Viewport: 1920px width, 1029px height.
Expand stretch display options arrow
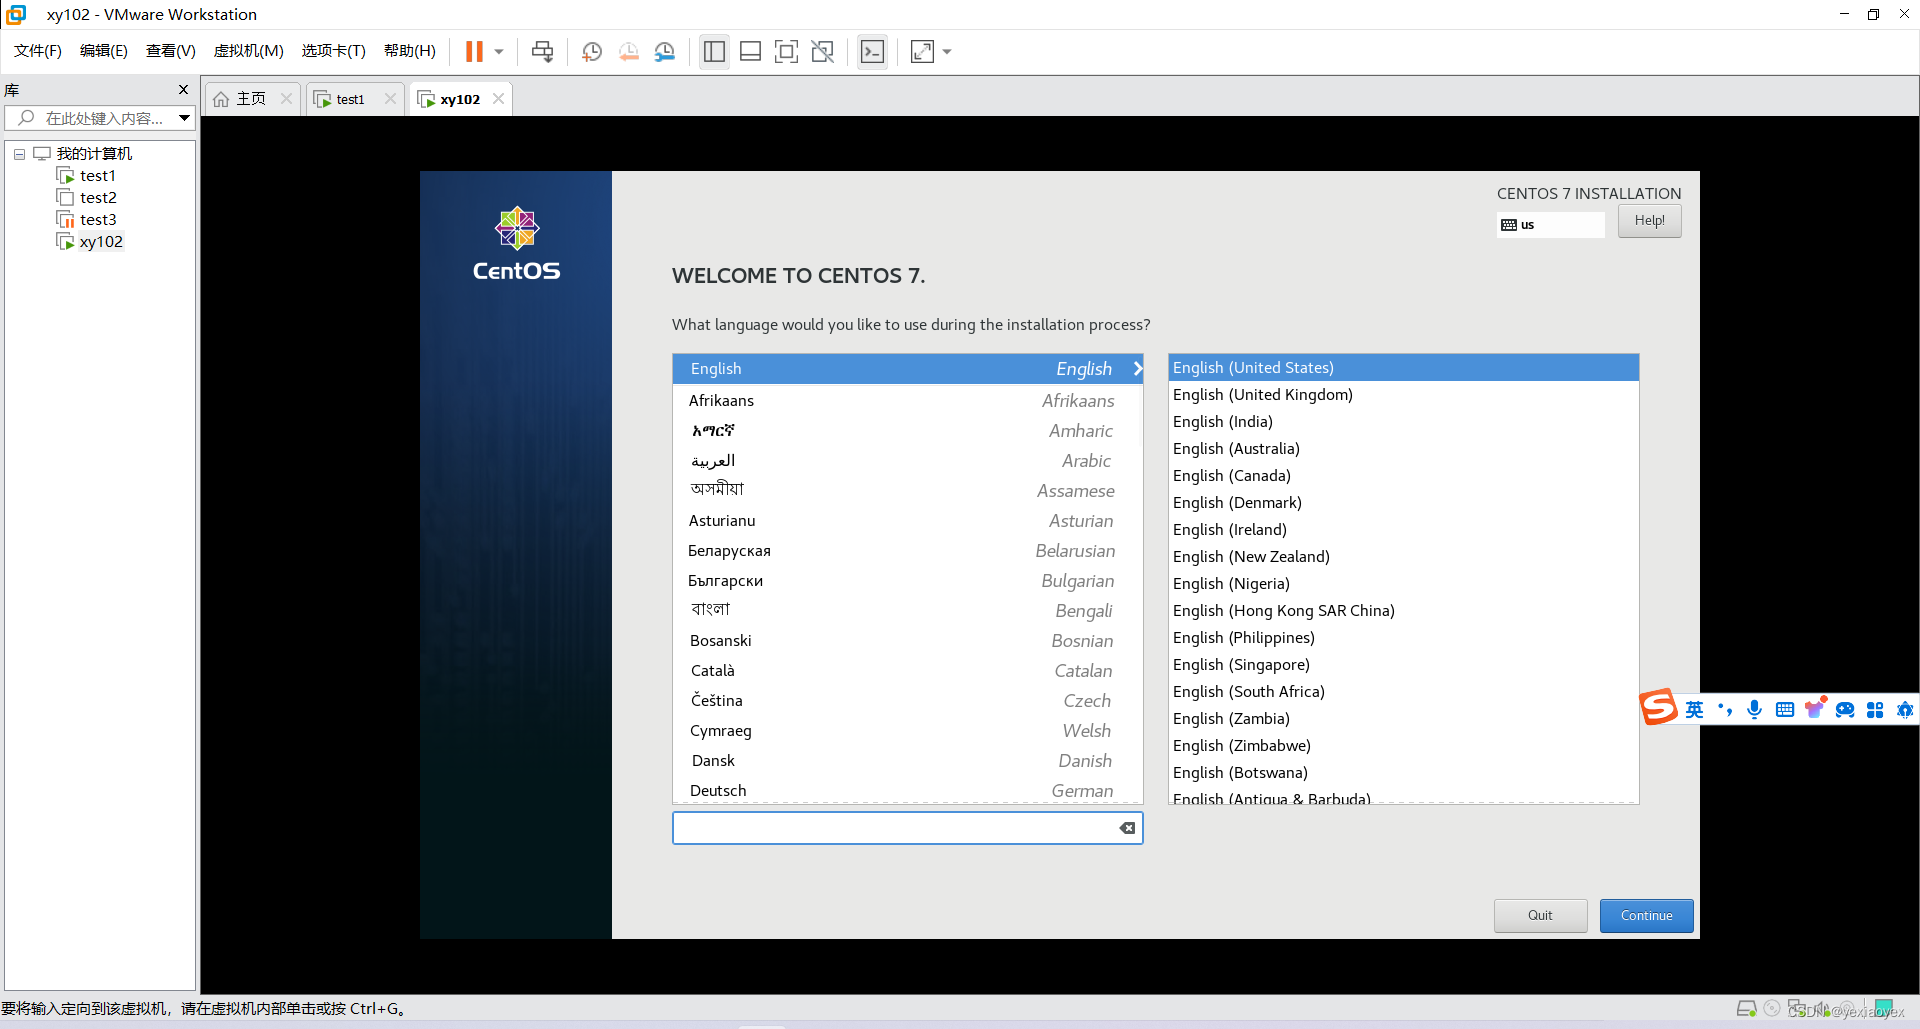point(947,52)
